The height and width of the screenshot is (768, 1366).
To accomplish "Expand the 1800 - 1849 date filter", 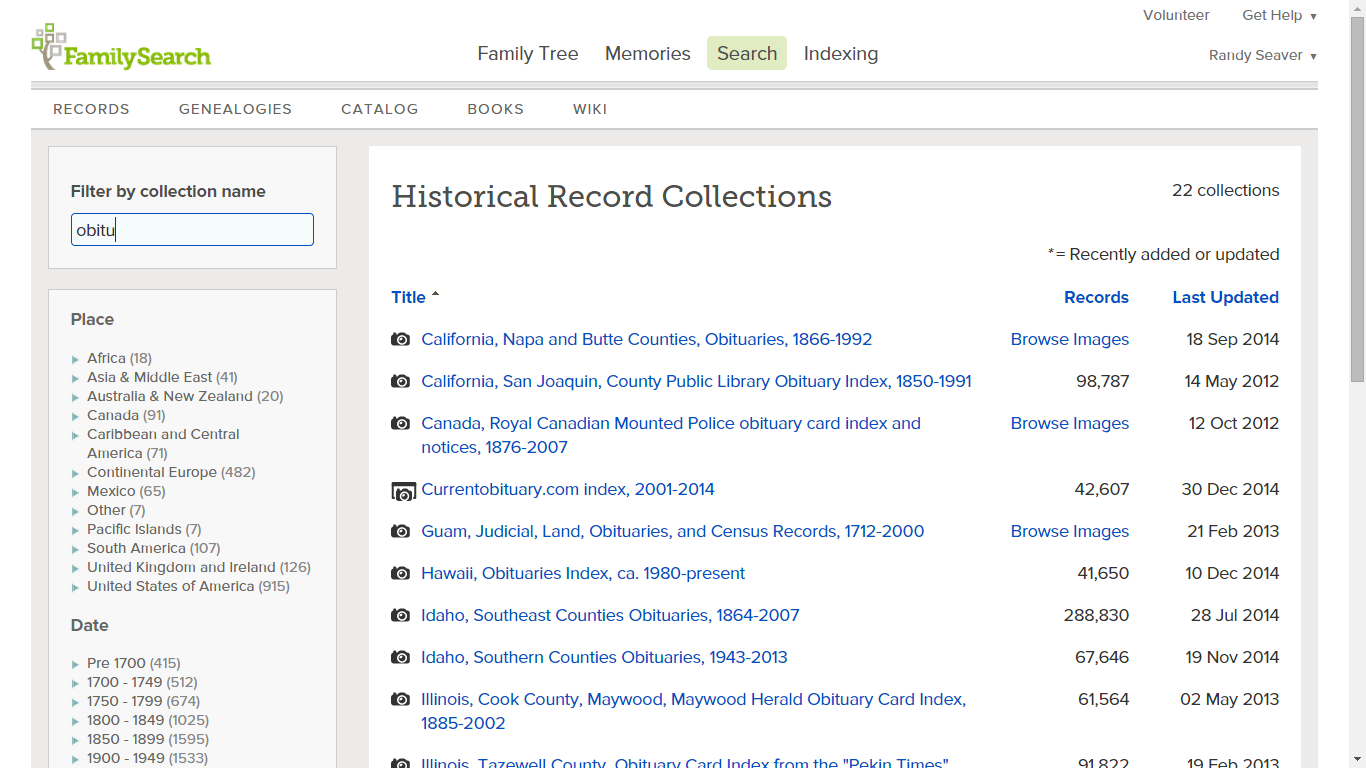I will 76,721.
